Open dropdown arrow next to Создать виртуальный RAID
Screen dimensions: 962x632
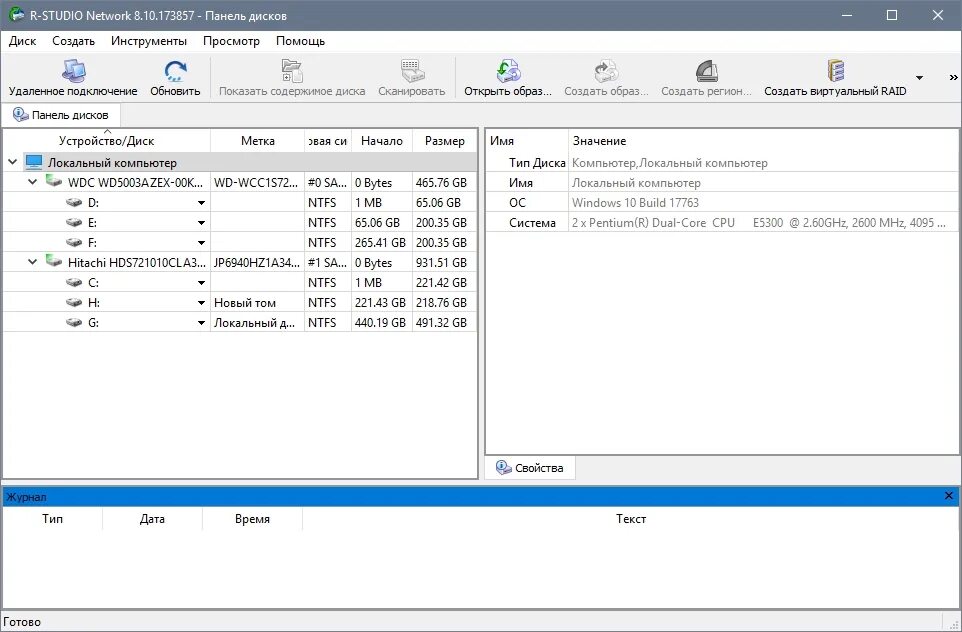tap(919, 78)
